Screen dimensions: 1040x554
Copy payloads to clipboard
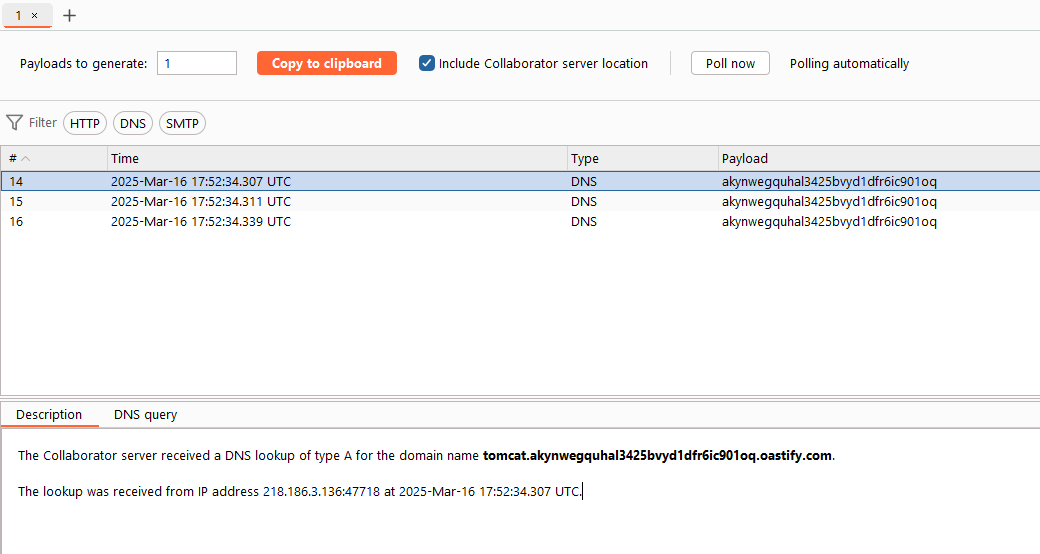[x=327, y=63]
